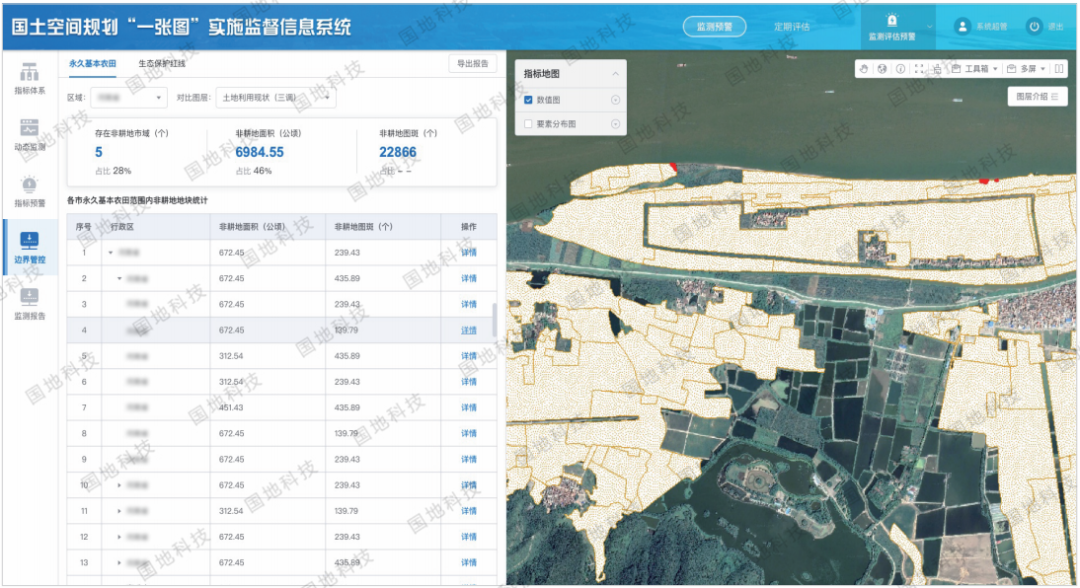The image size is (1080, 588).
Task: Expand tree row number 12
Action: click(x=119, y=537)
